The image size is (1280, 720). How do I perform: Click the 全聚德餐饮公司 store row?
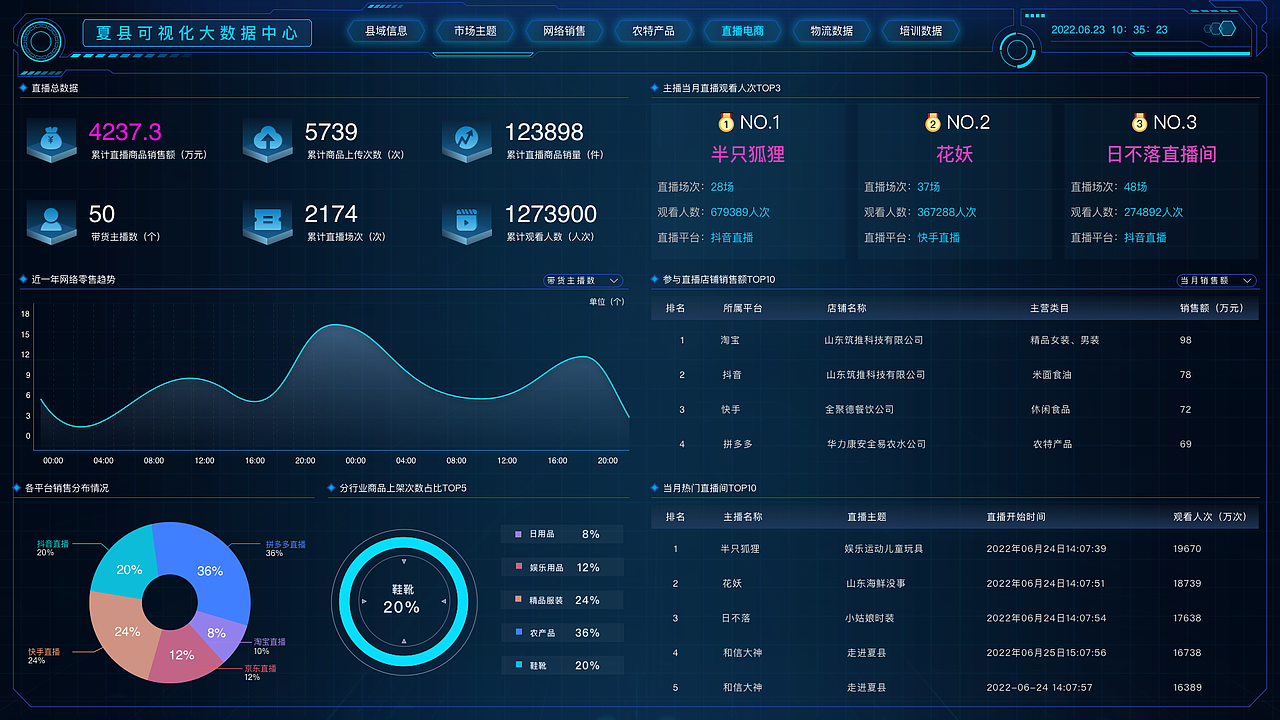click(x=955, y=409)
